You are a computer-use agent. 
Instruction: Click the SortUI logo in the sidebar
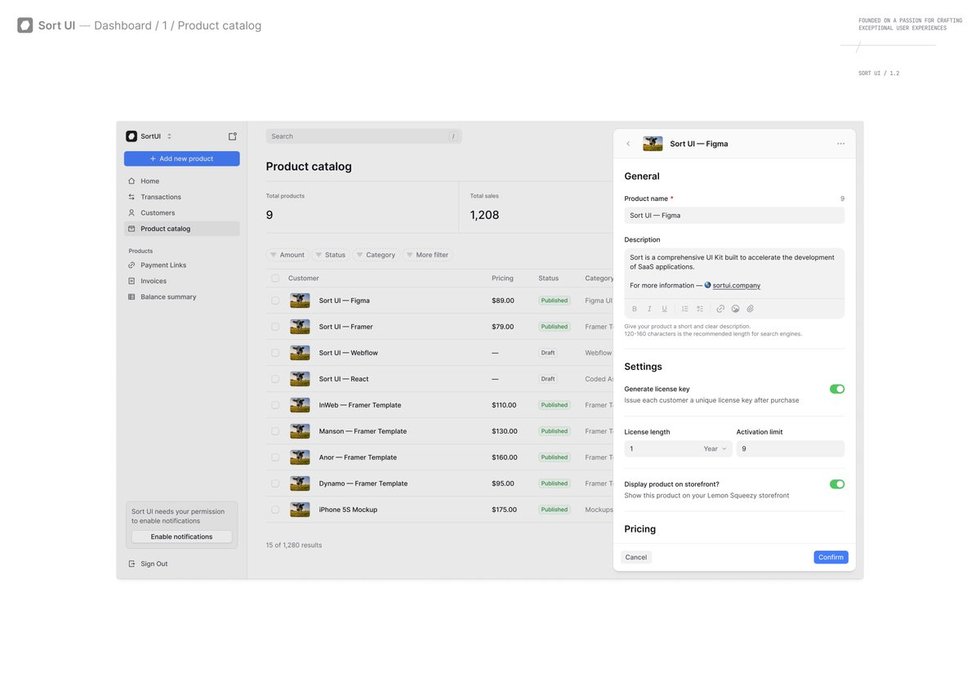point(131,136)
